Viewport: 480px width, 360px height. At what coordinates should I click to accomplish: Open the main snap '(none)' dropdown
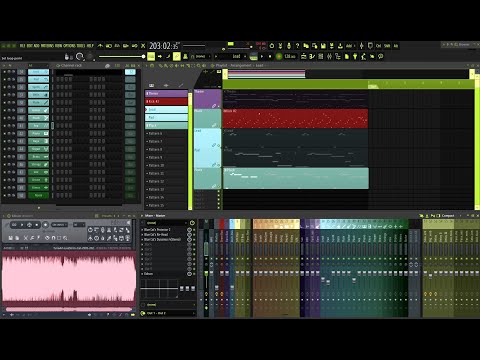click(x=202, y=56)
